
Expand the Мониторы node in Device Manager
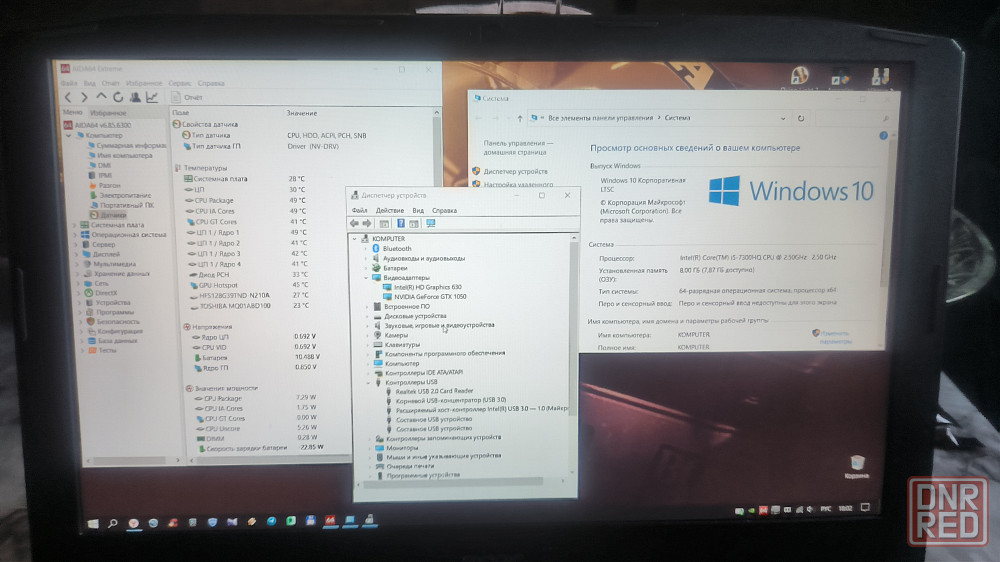point(369,448)
